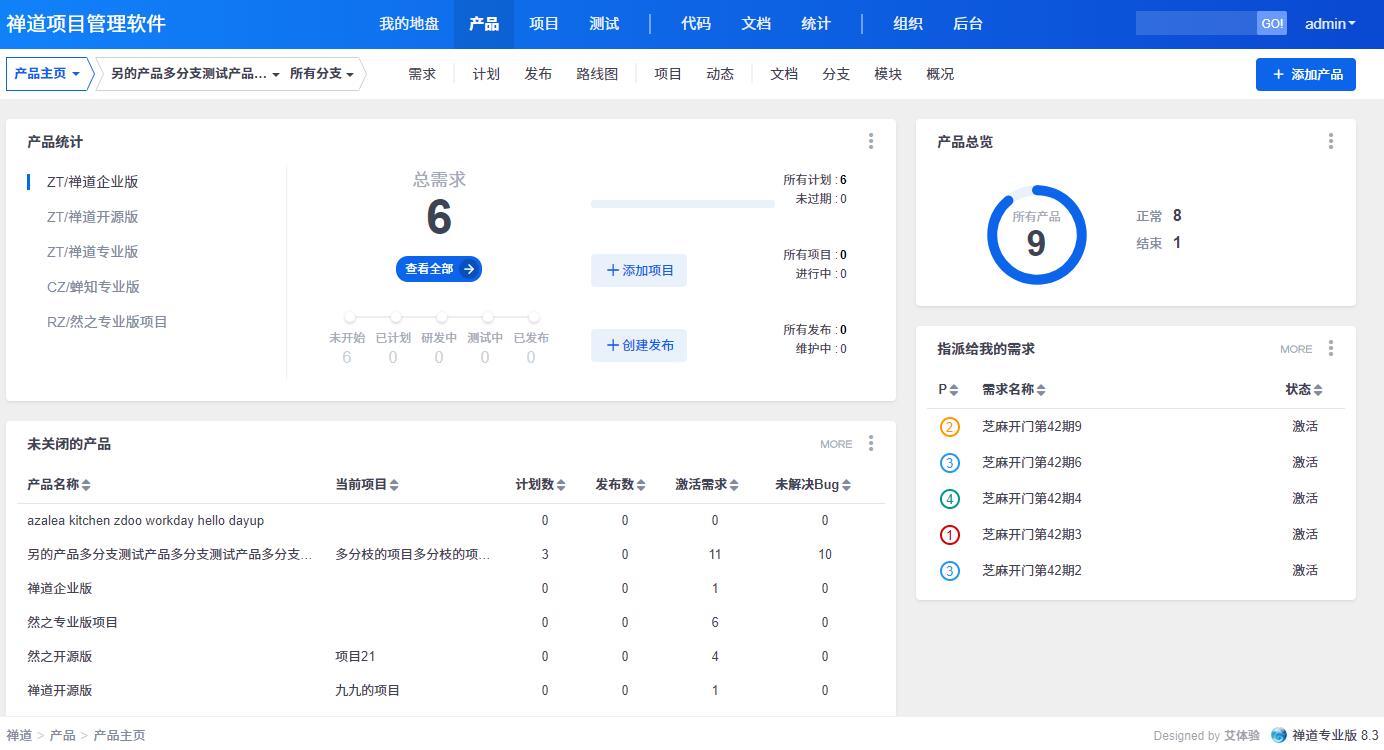Open the 所有分支 branch dropdown

point(321,74)
